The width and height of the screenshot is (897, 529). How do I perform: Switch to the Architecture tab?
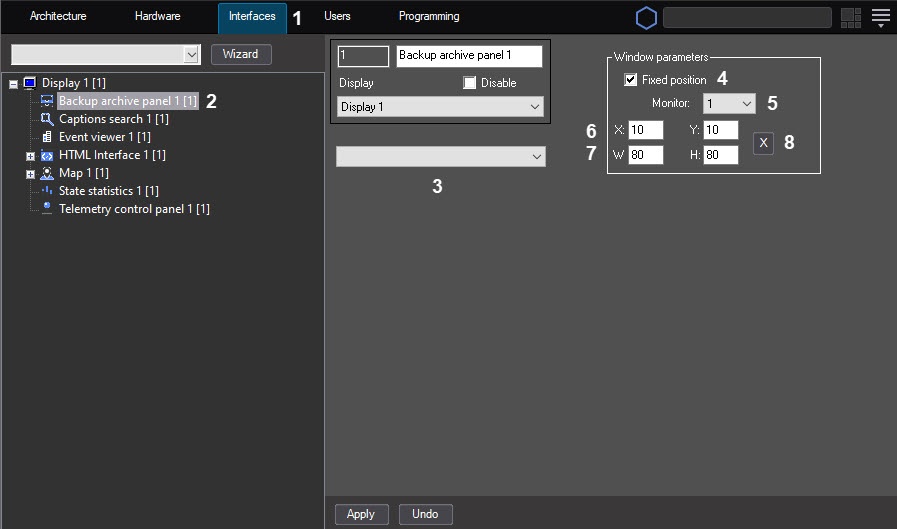coord(58,17)
